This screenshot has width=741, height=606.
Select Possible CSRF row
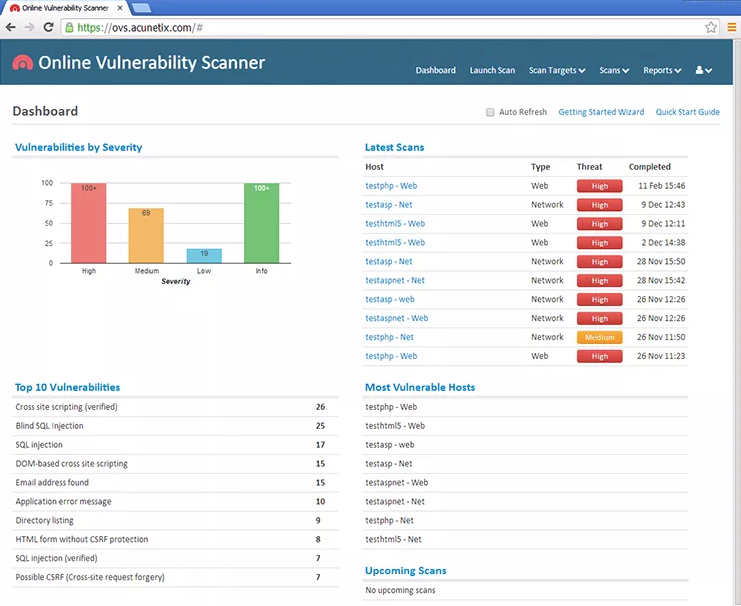click(x=175, y=577)
